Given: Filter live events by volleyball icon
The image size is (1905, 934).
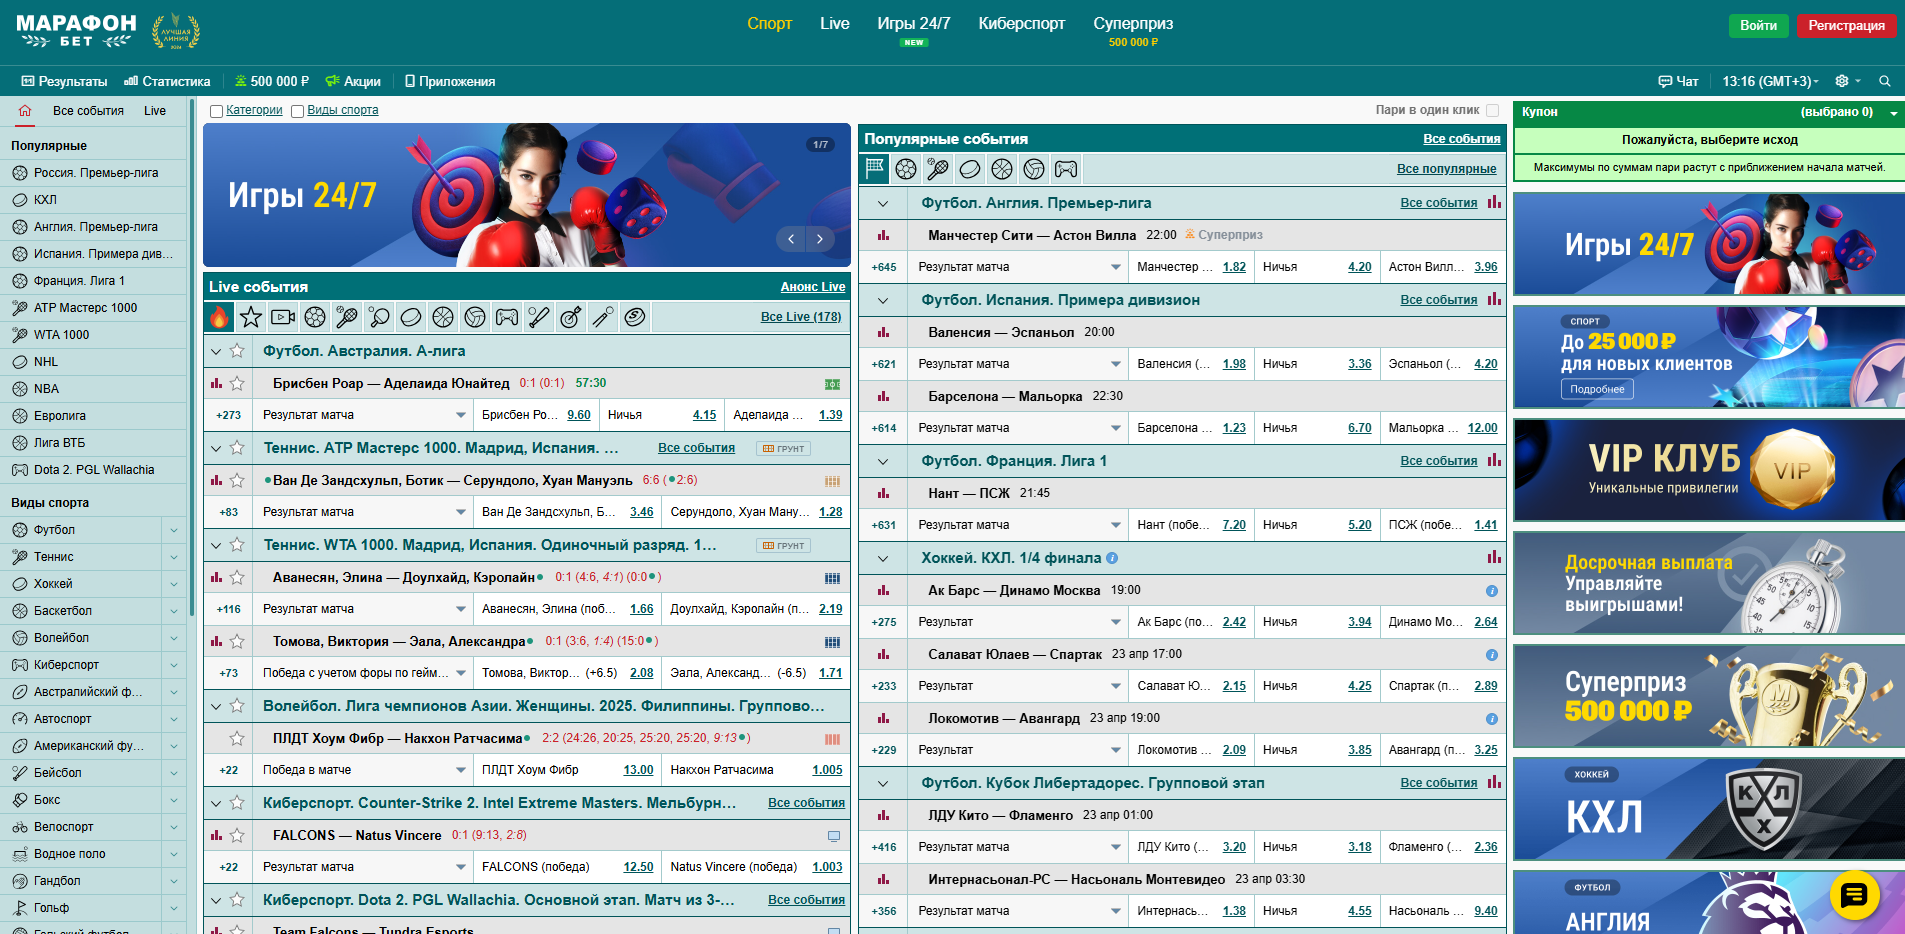Looking at the screenshot, I should coord(475,317).
